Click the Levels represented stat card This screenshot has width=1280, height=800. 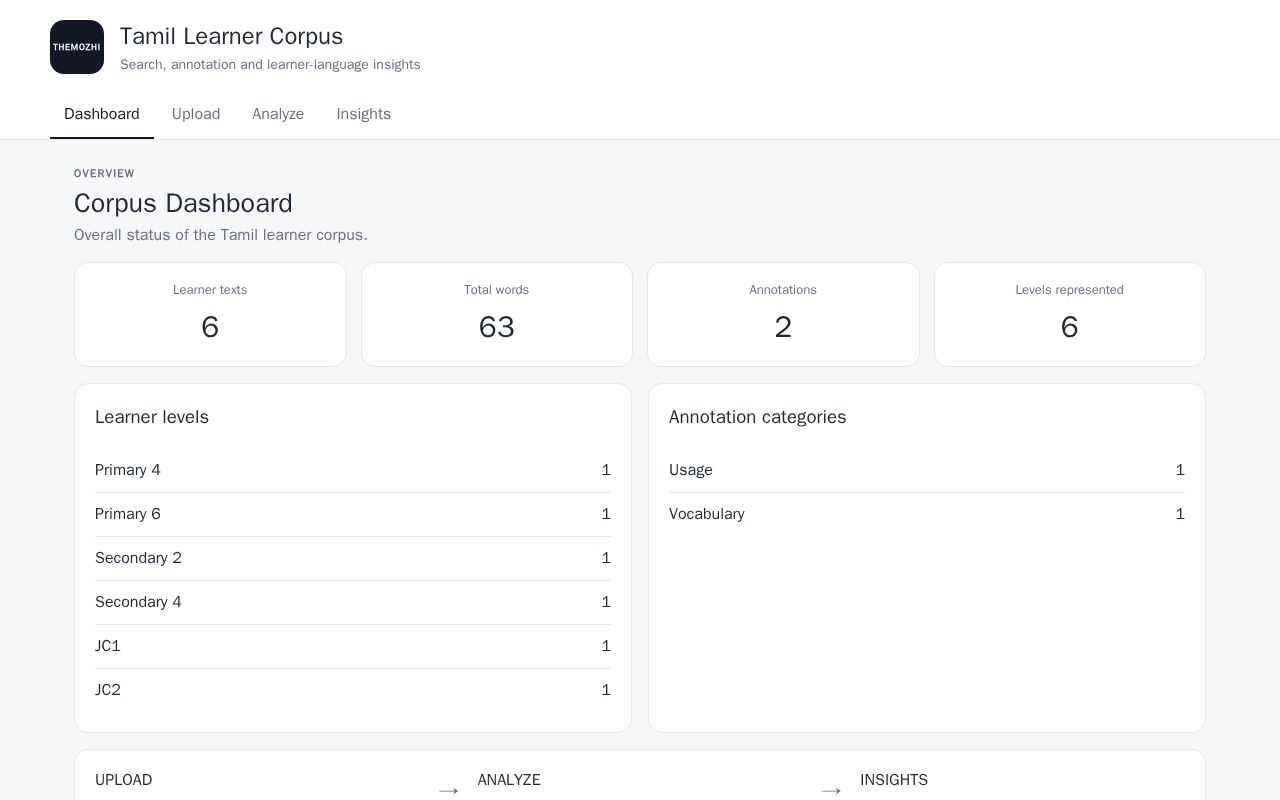tap(1070, 314)
